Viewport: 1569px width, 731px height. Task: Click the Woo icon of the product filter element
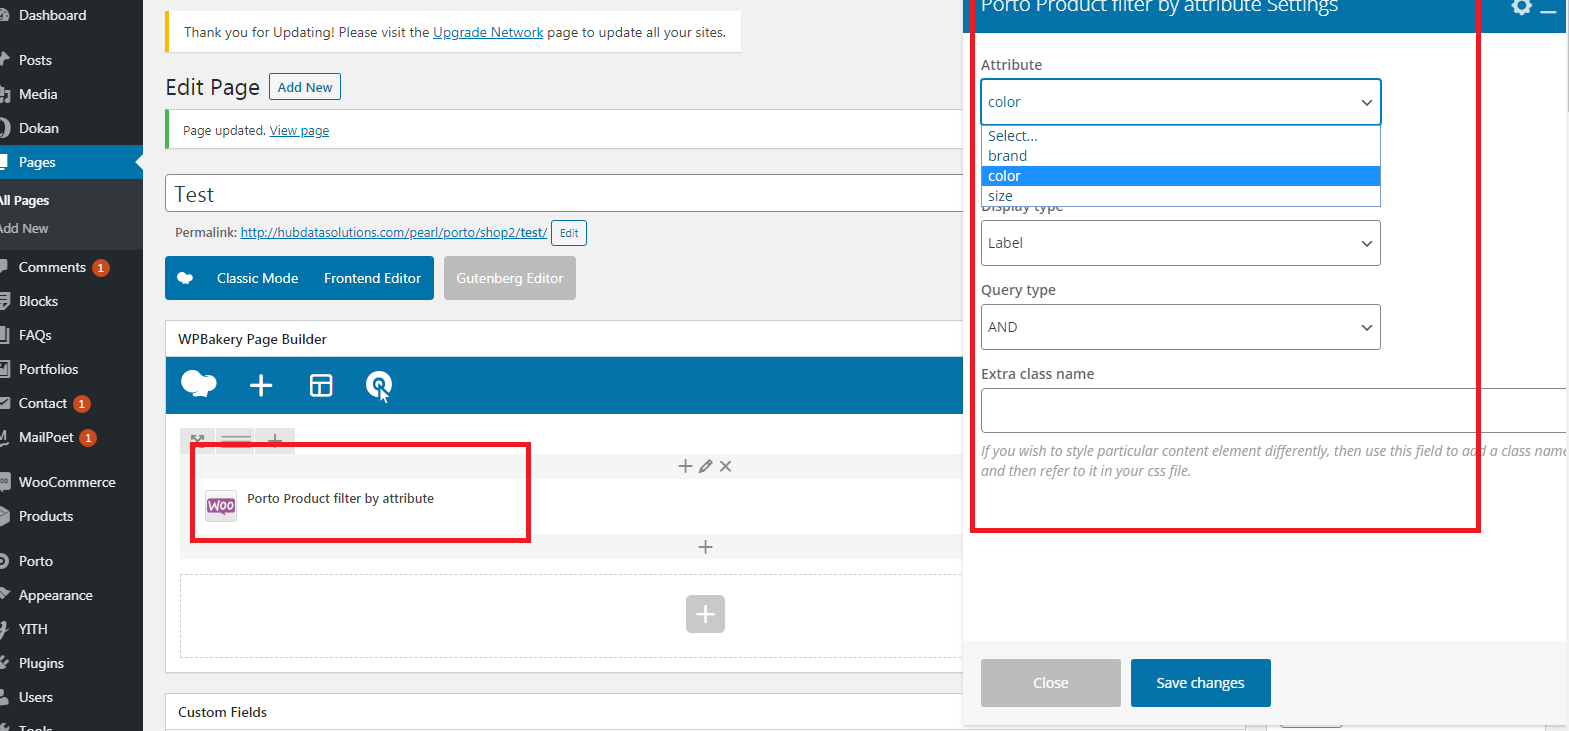pyautogui.click(x=221, y=506)
